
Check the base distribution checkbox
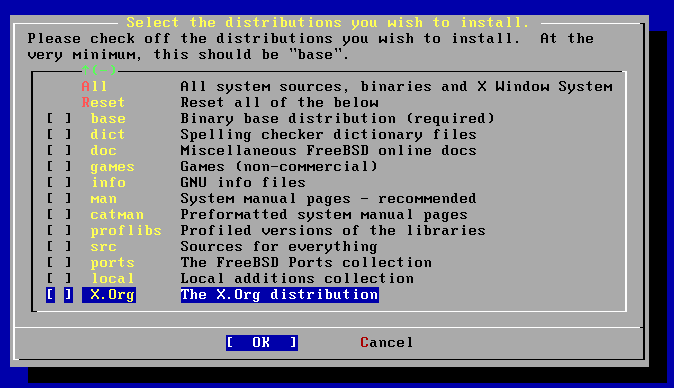[59, 119]
